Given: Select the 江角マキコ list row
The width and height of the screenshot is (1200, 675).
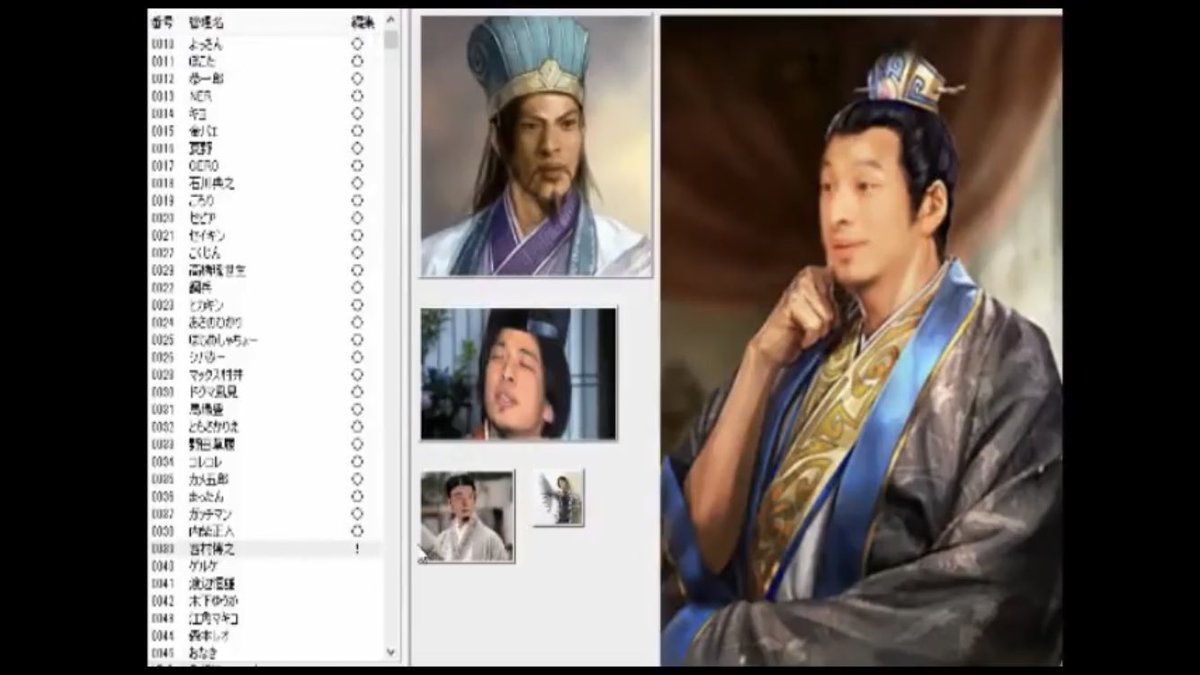Looking at the screenshot, I should click(x=266, y=618).
